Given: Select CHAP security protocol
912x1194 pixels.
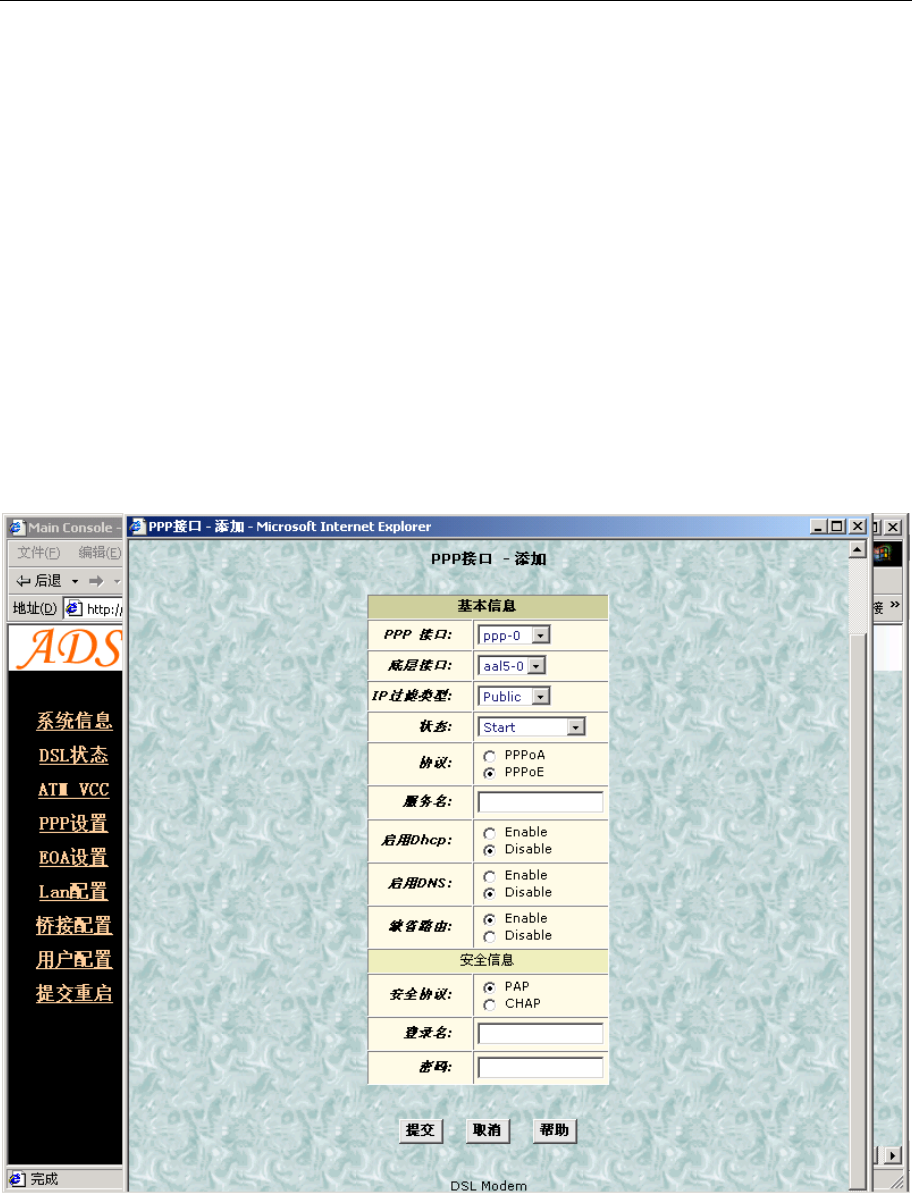Looking at the screenshot, I should (x=489, y=1005).
